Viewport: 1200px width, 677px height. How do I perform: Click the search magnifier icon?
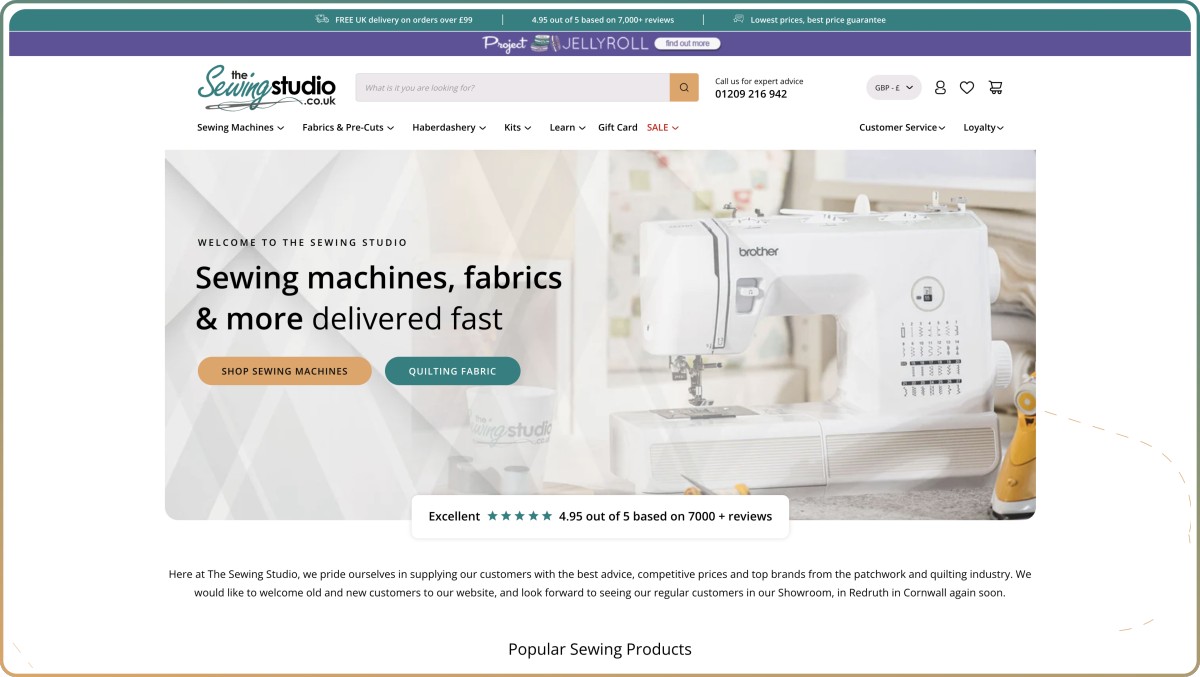click(x=684, y=87)
